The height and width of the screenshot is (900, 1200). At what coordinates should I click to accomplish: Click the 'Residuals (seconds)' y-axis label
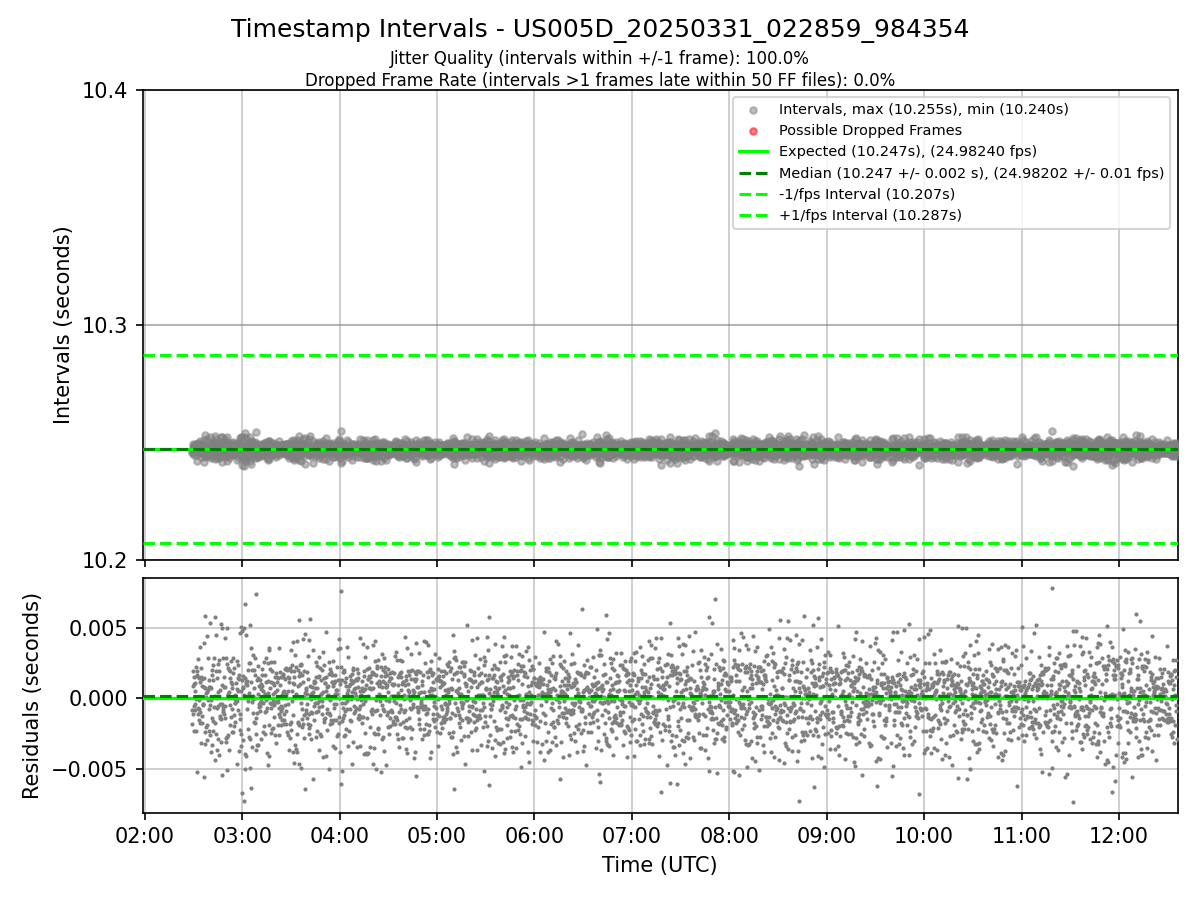click(32, 696)
